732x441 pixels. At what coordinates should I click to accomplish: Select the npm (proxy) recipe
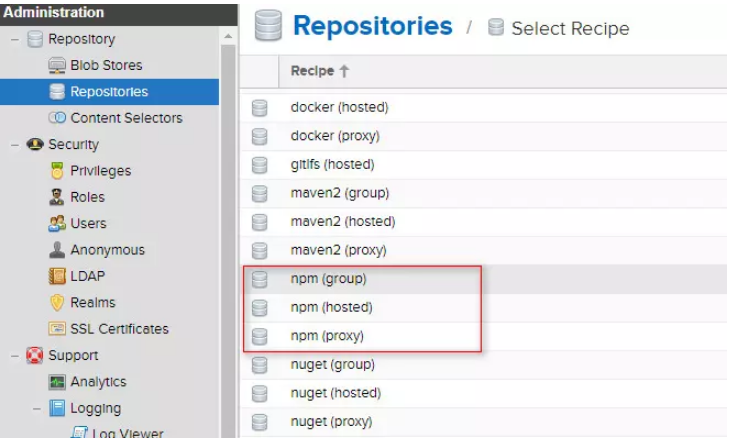327,336
